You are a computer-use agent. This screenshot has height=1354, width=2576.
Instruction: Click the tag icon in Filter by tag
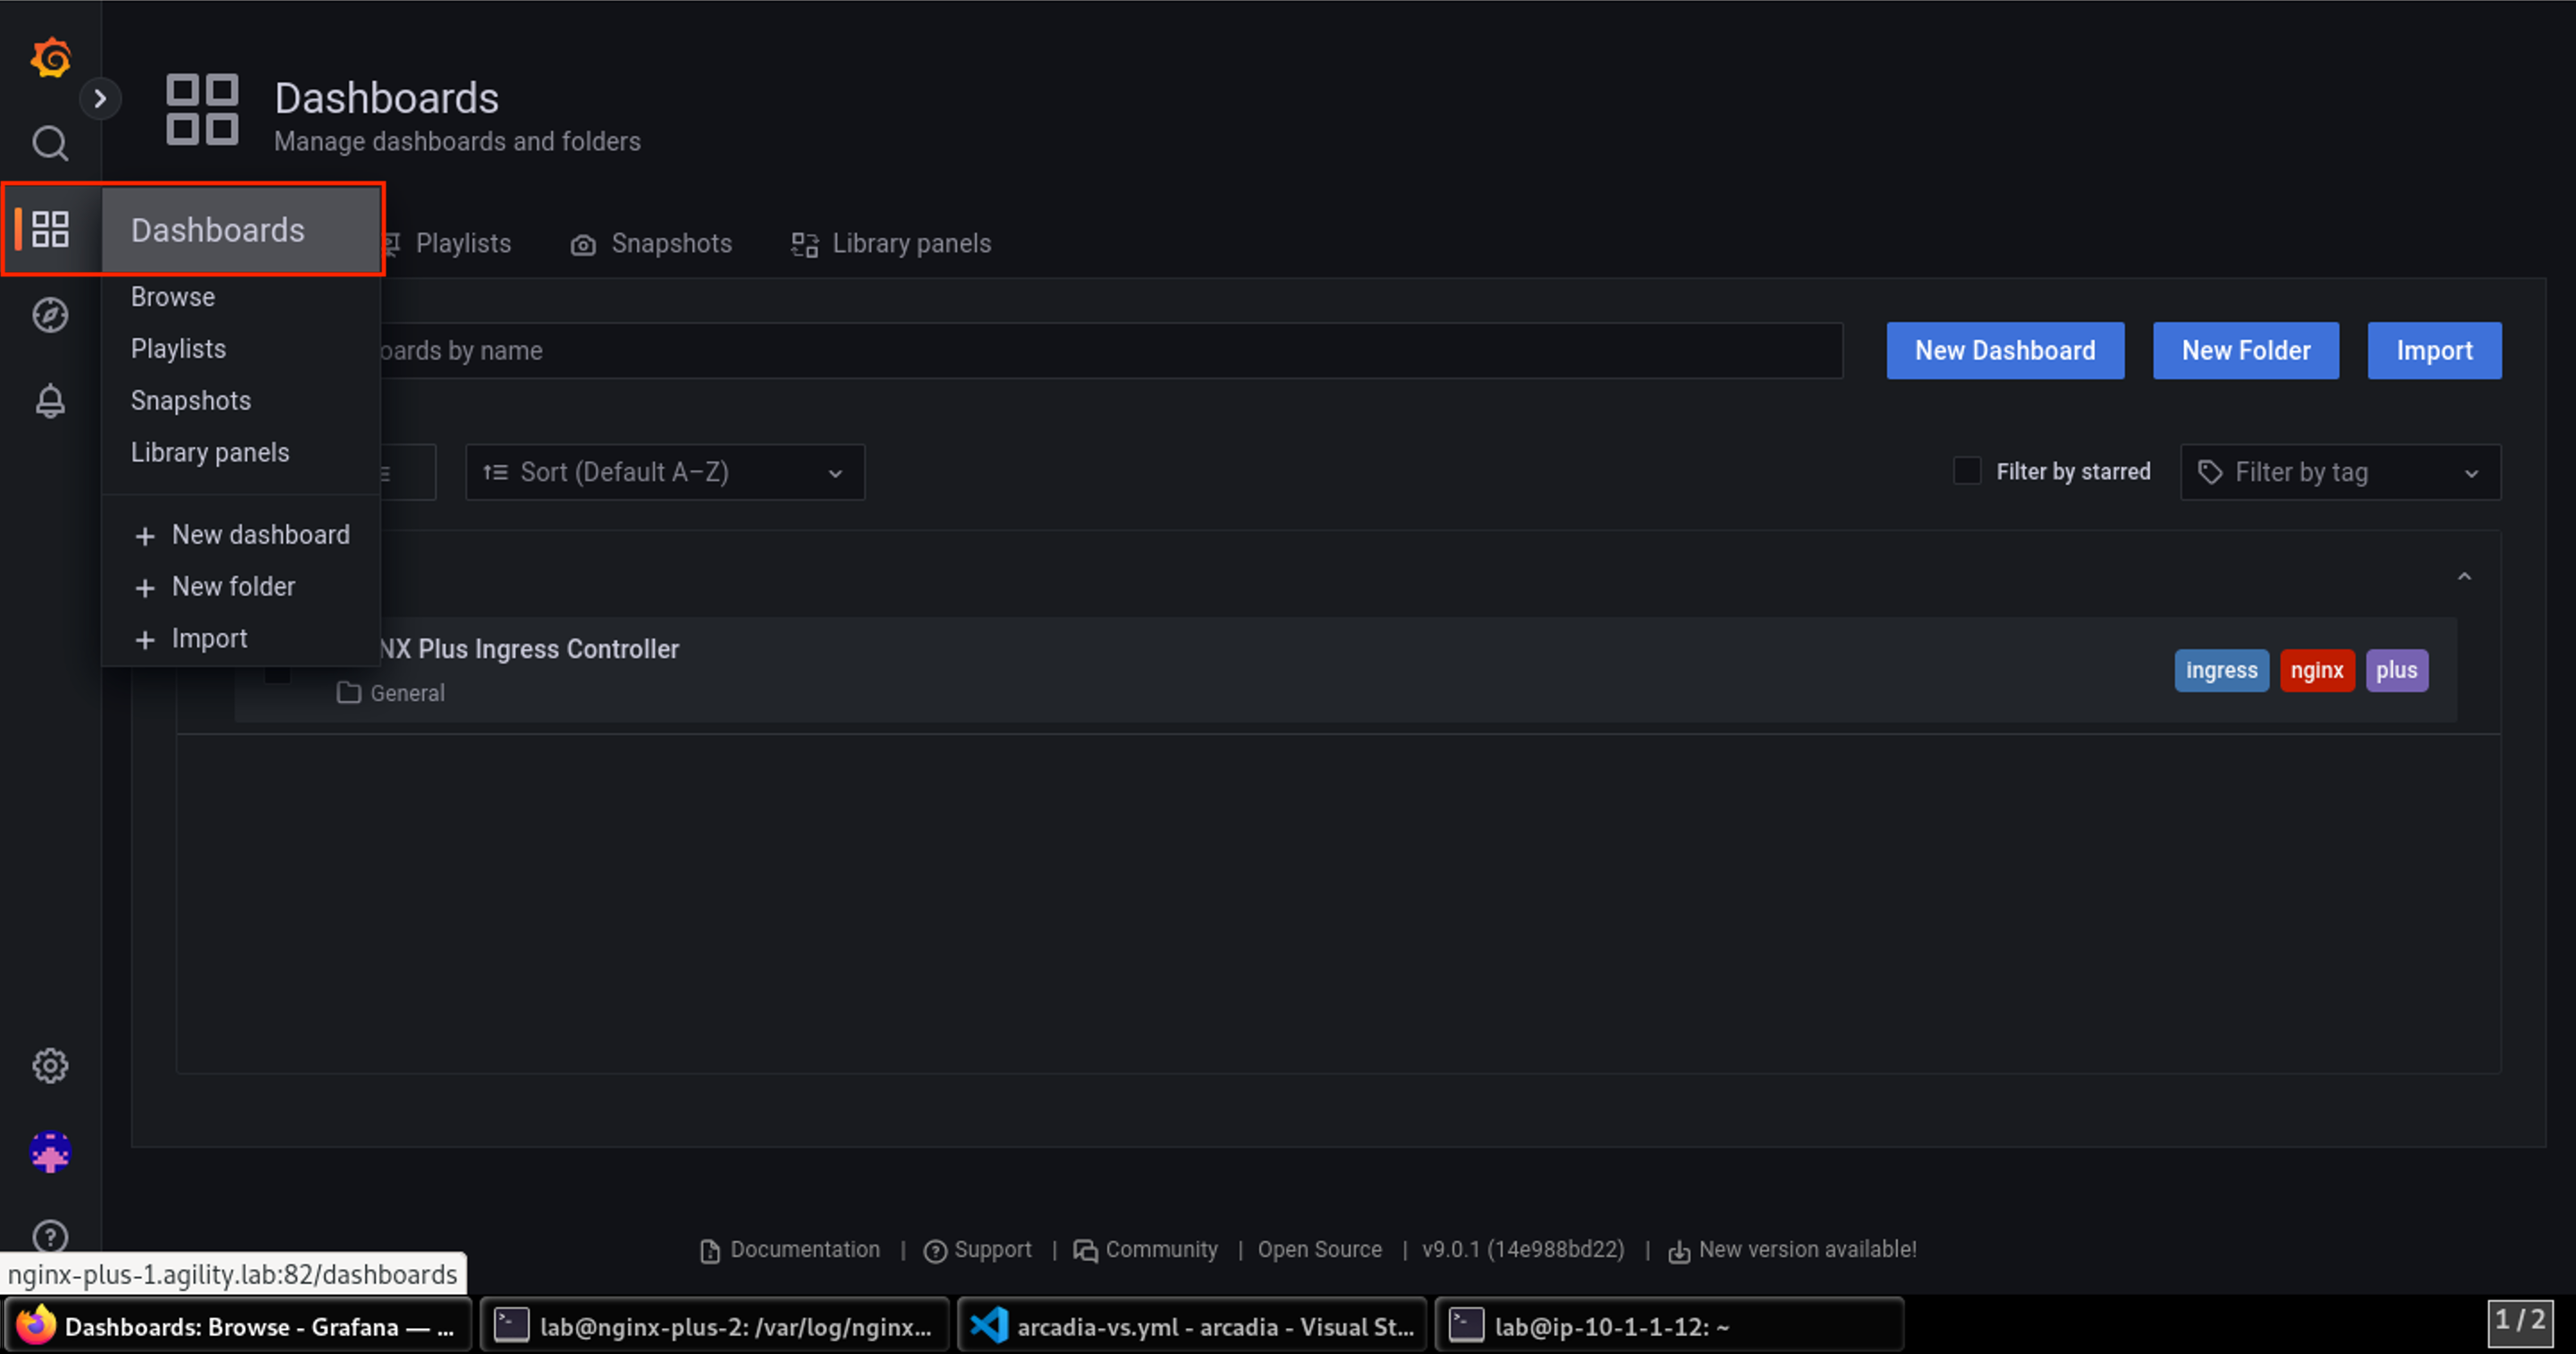pos(2210,472)
